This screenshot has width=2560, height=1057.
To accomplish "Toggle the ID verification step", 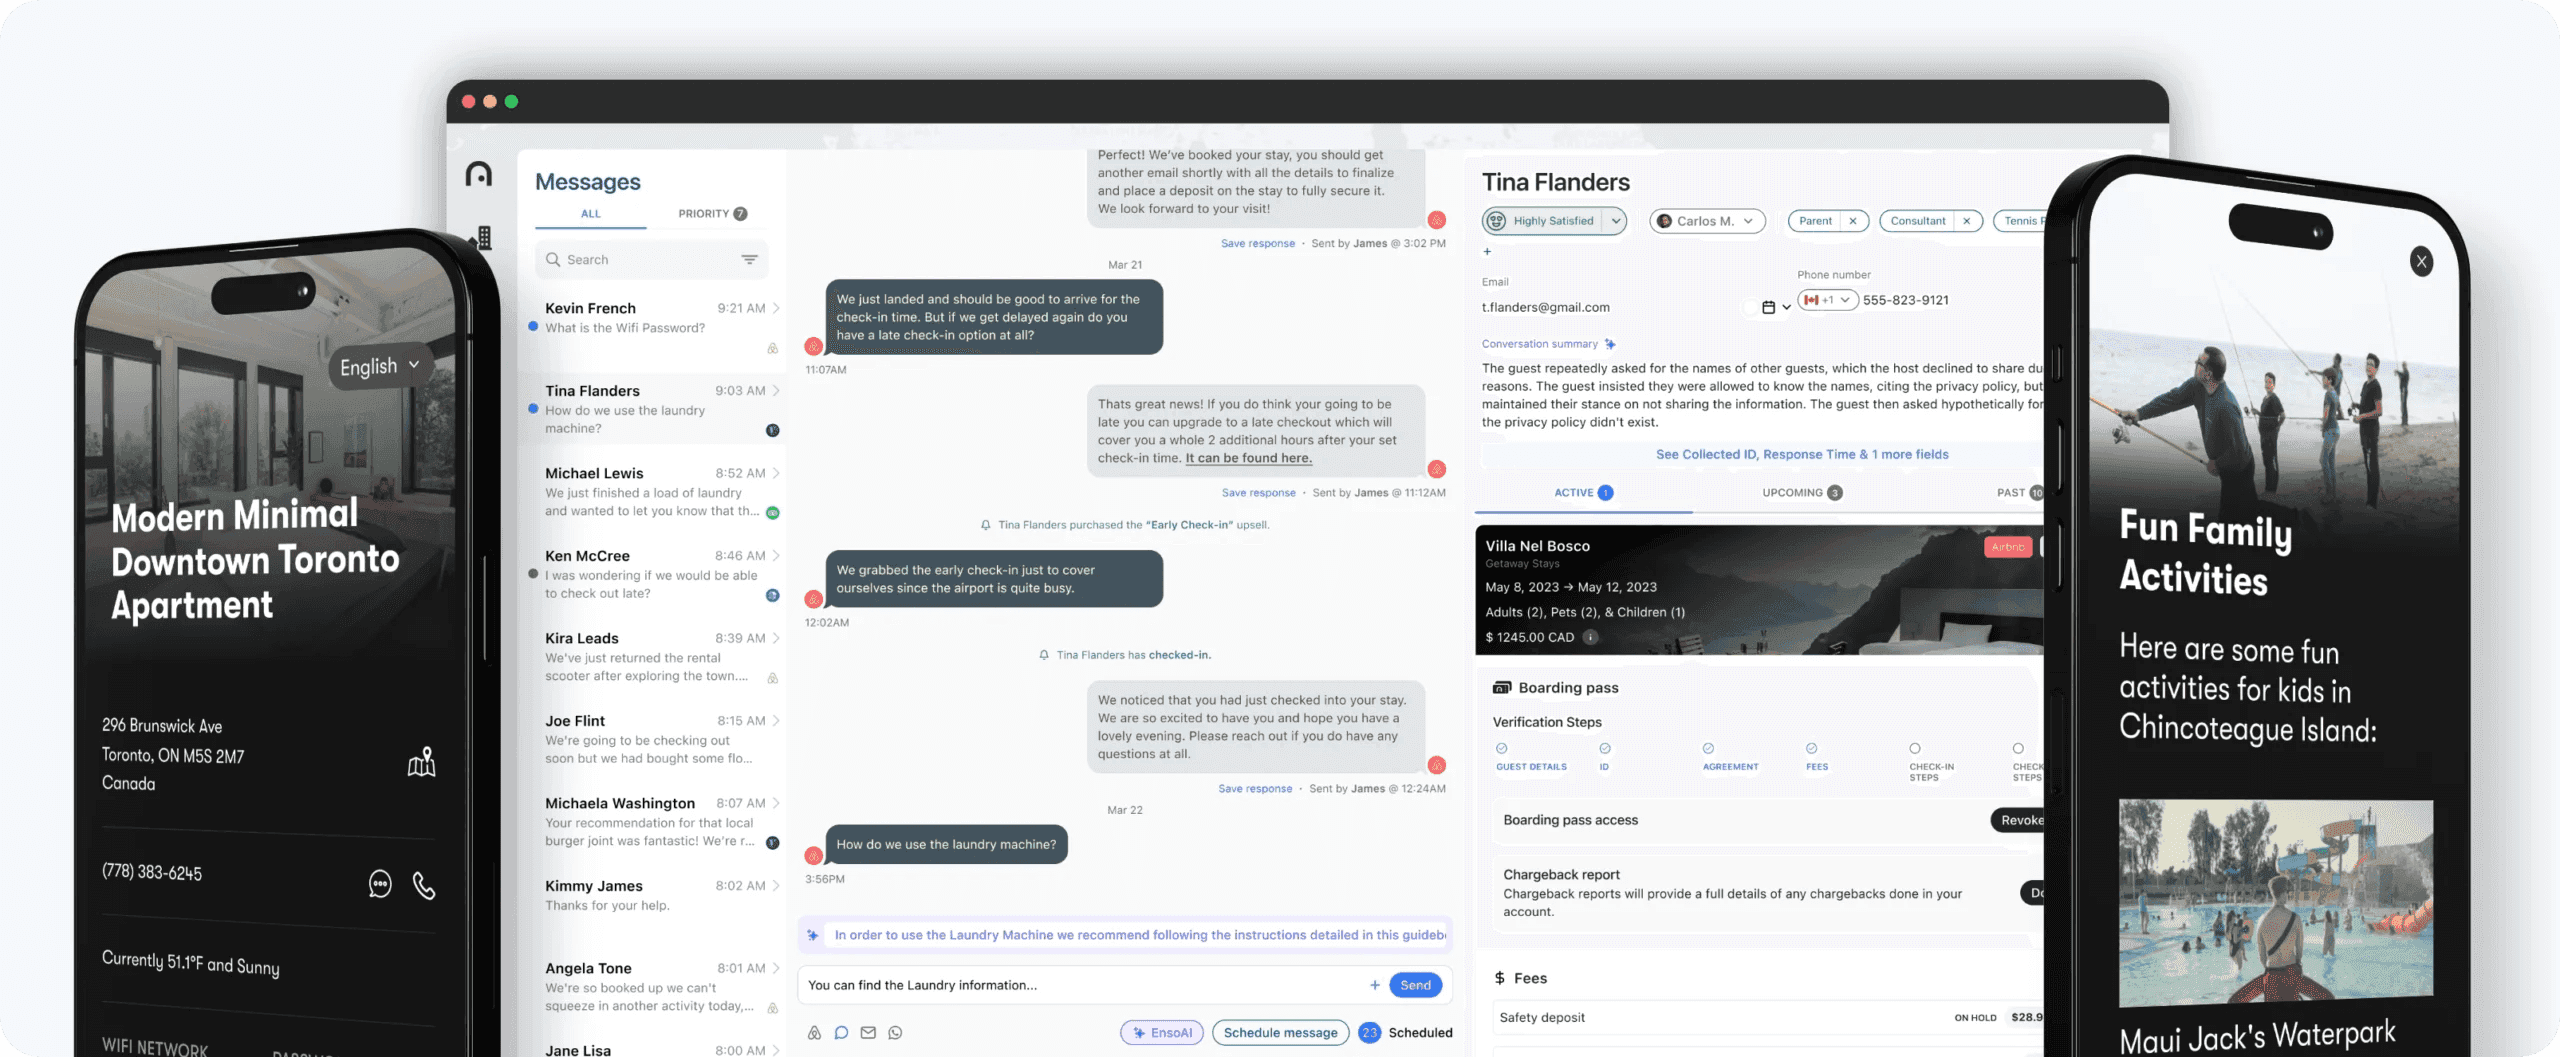I will (1604, 748).
